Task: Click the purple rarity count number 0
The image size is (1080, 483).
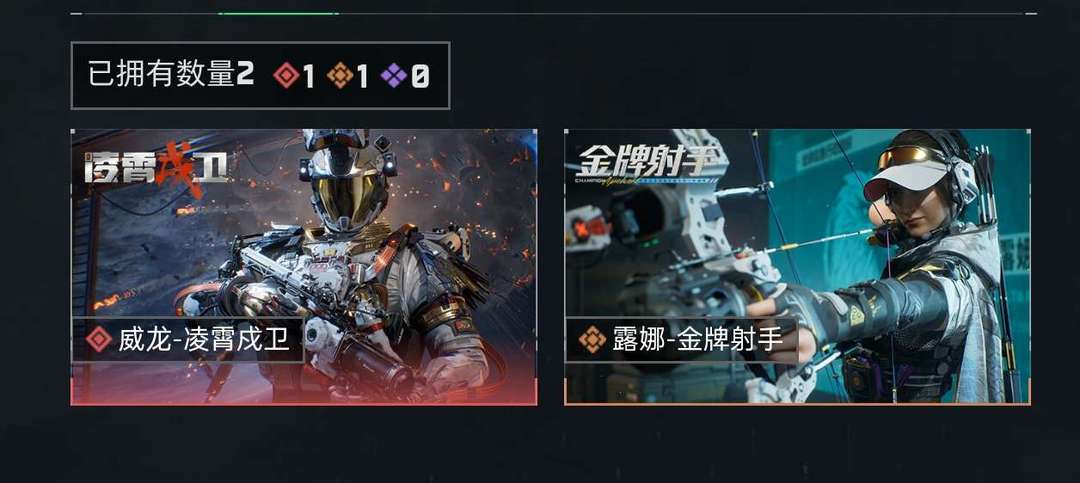Action: [x=419, y=76]
